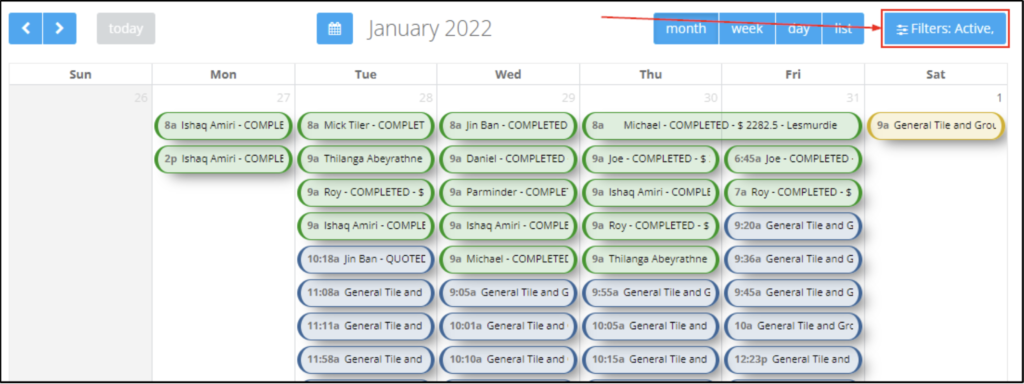1024x384 pixels.
Task: Open Monday 8a Ishaq Amiri event
Action: pos(223,125)
